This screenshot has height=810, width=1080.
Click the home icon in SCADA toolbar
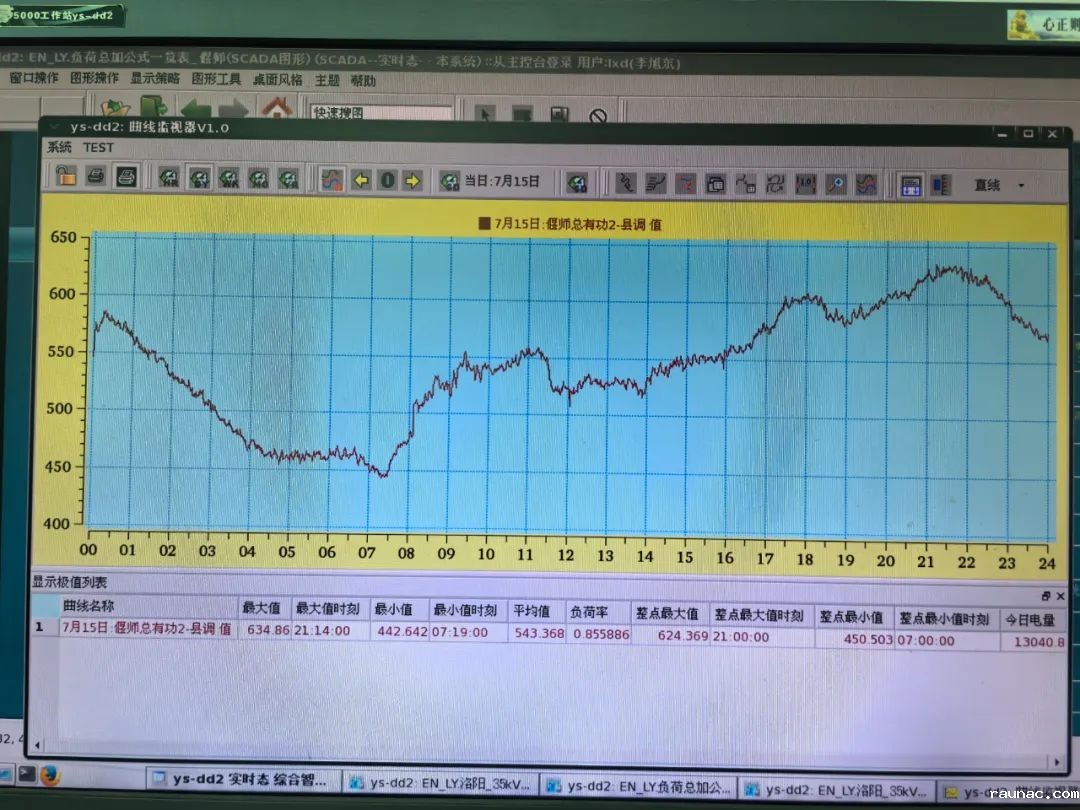pyautogui.click(x=277, y=108)
